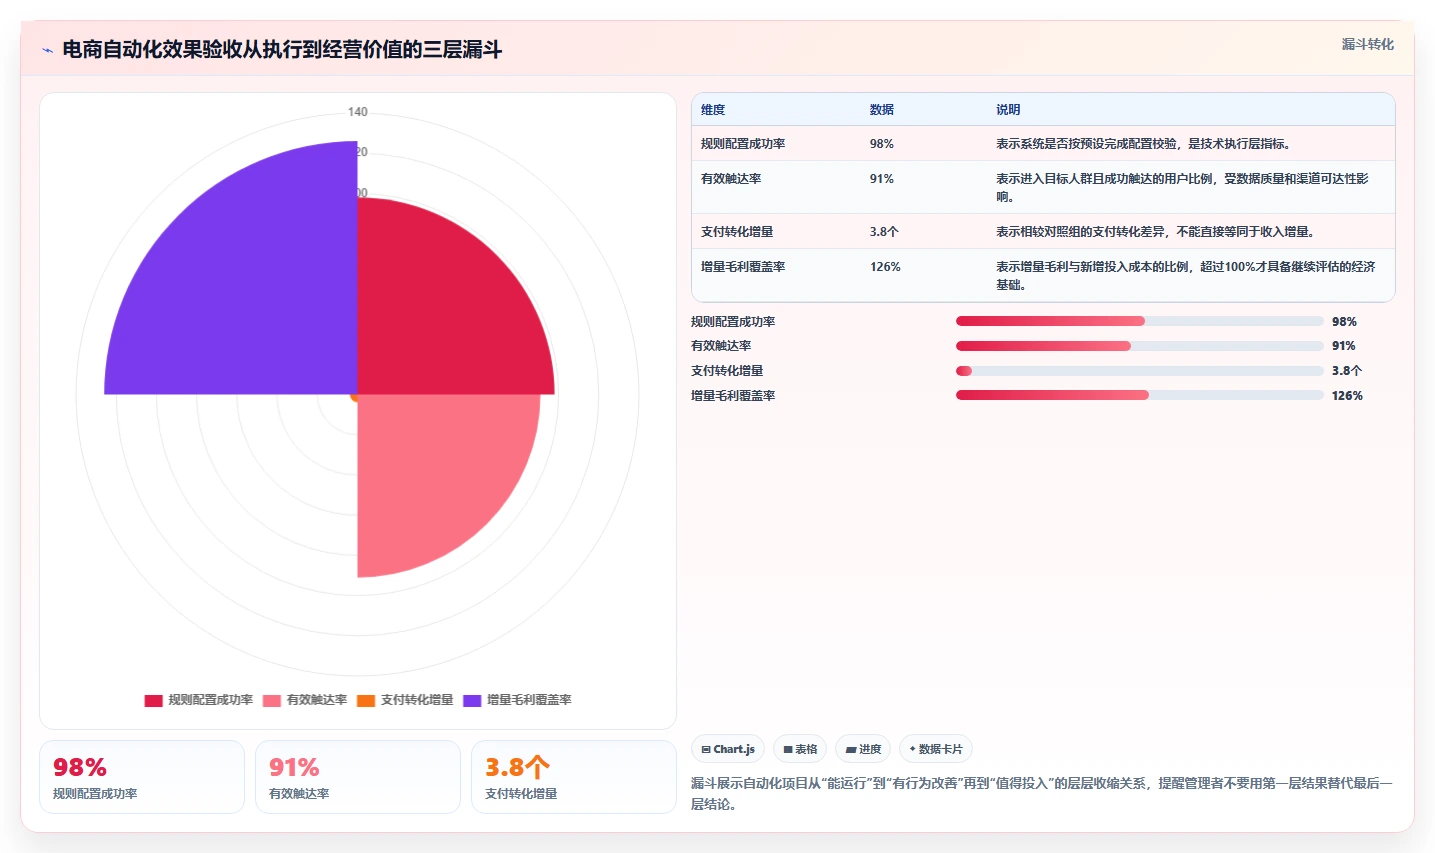The width and height of the screenshot is (1435, 853).
Task: Click the pink polar chart segment
Action: pyautogui.click(x=430, y=470)
